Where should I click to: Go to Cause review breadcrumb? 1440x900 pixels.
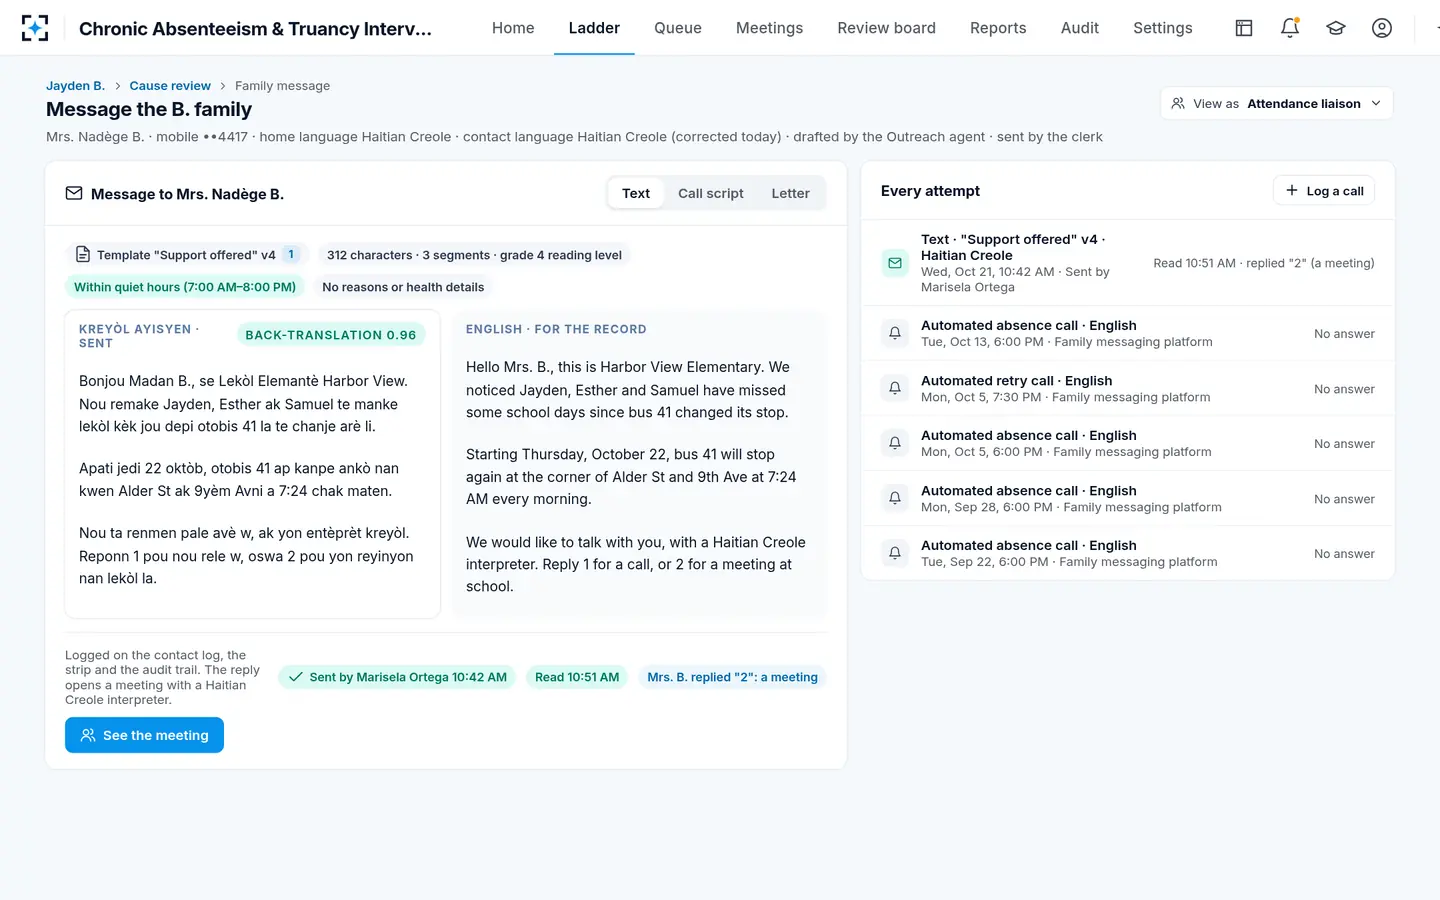pyautogui.click(x=170, y=86)
